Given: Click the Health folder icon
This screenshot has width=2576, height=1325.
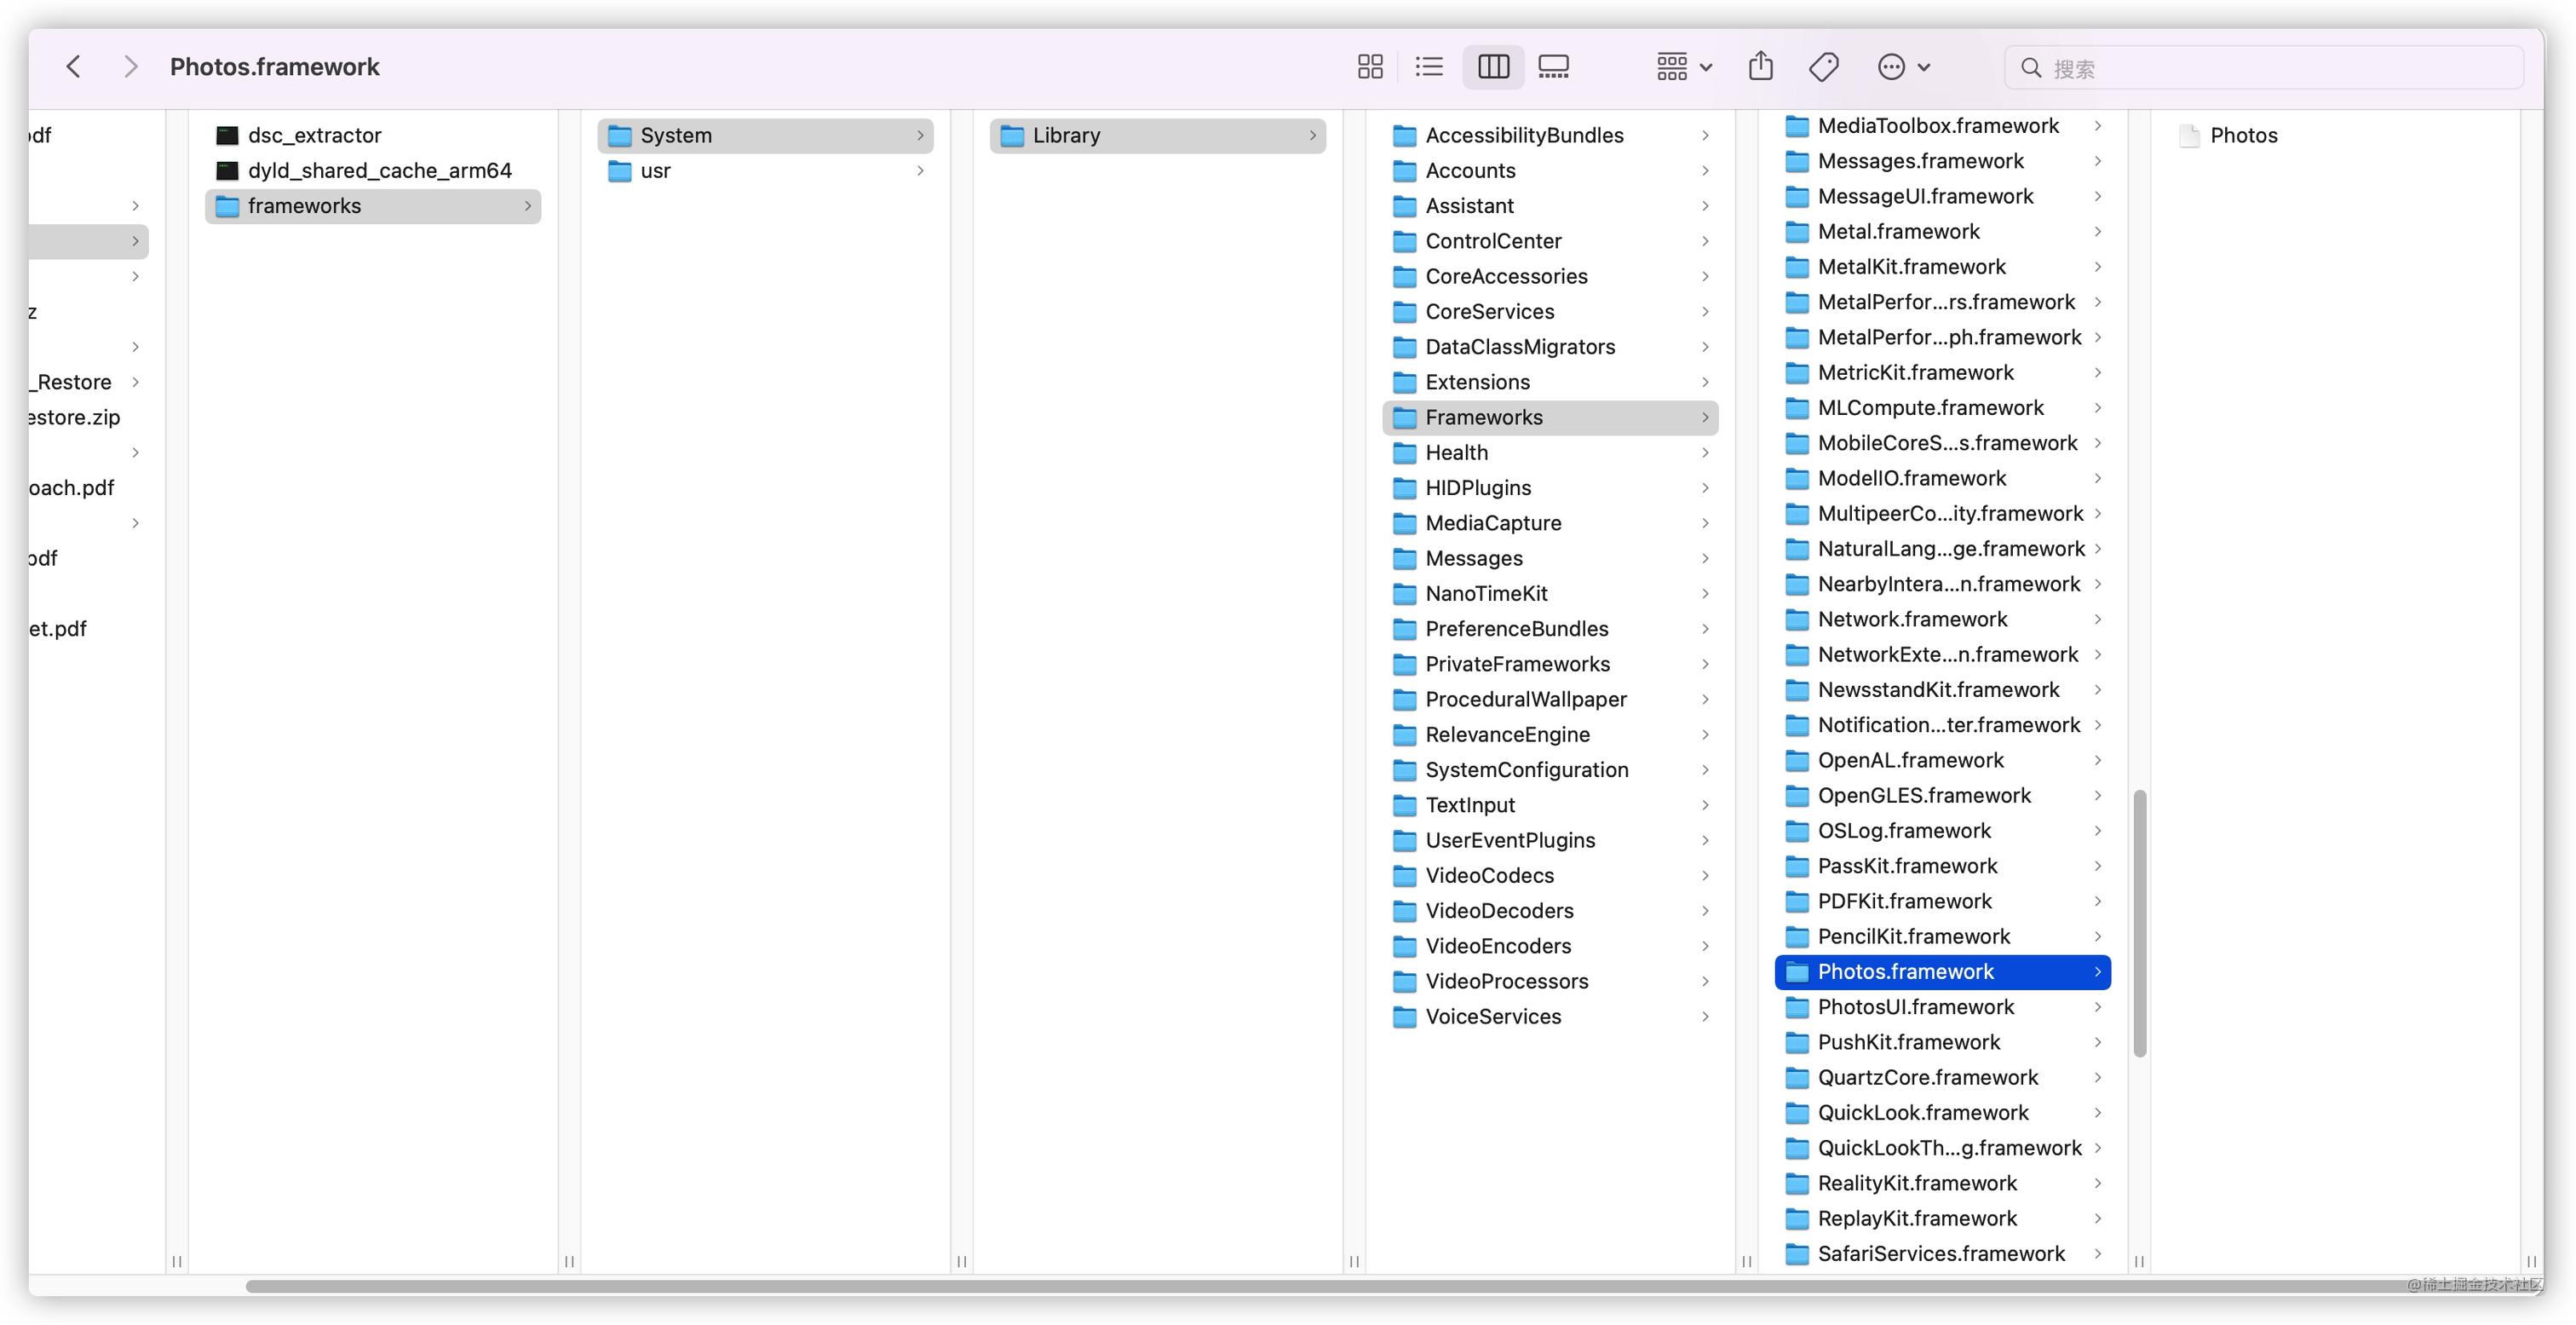Looking at the screenshot, I should pyautogui.click(x=1405, y=452).
